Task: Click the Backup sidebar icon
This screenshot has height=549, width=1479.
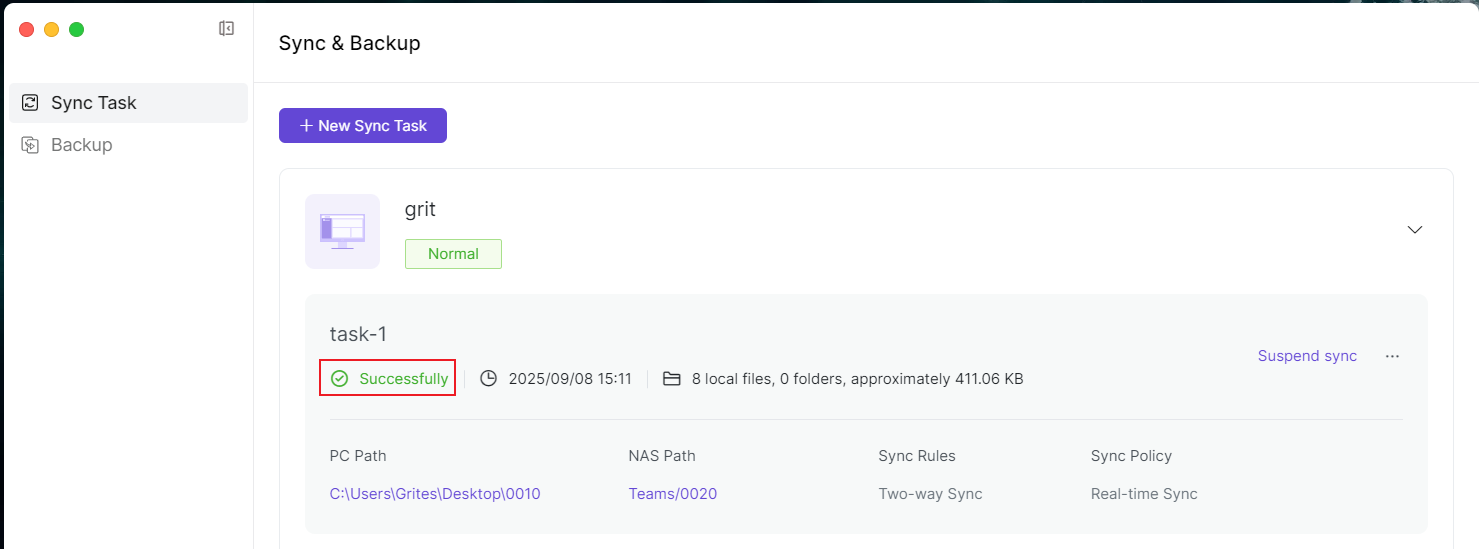Action: coord(30,145)
